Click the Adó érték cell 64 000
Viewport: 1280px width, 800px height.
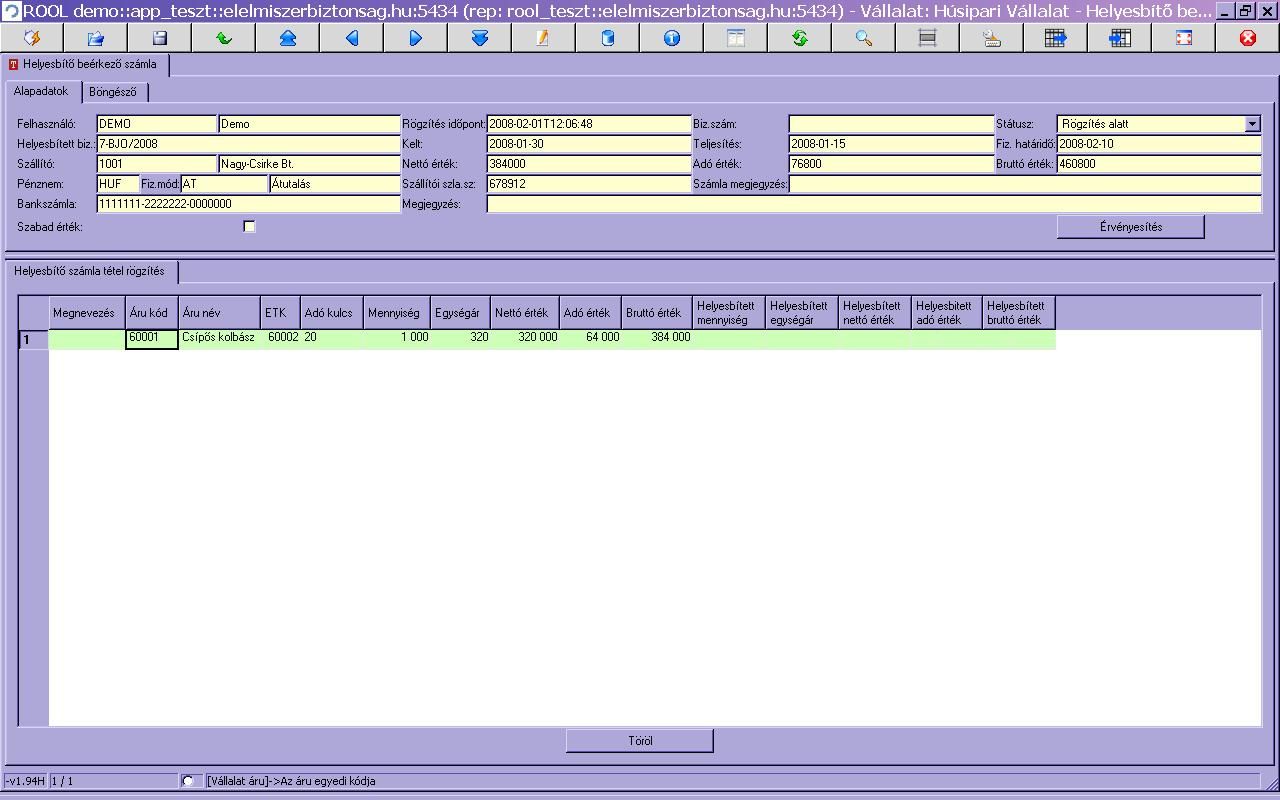coord(590,339)
